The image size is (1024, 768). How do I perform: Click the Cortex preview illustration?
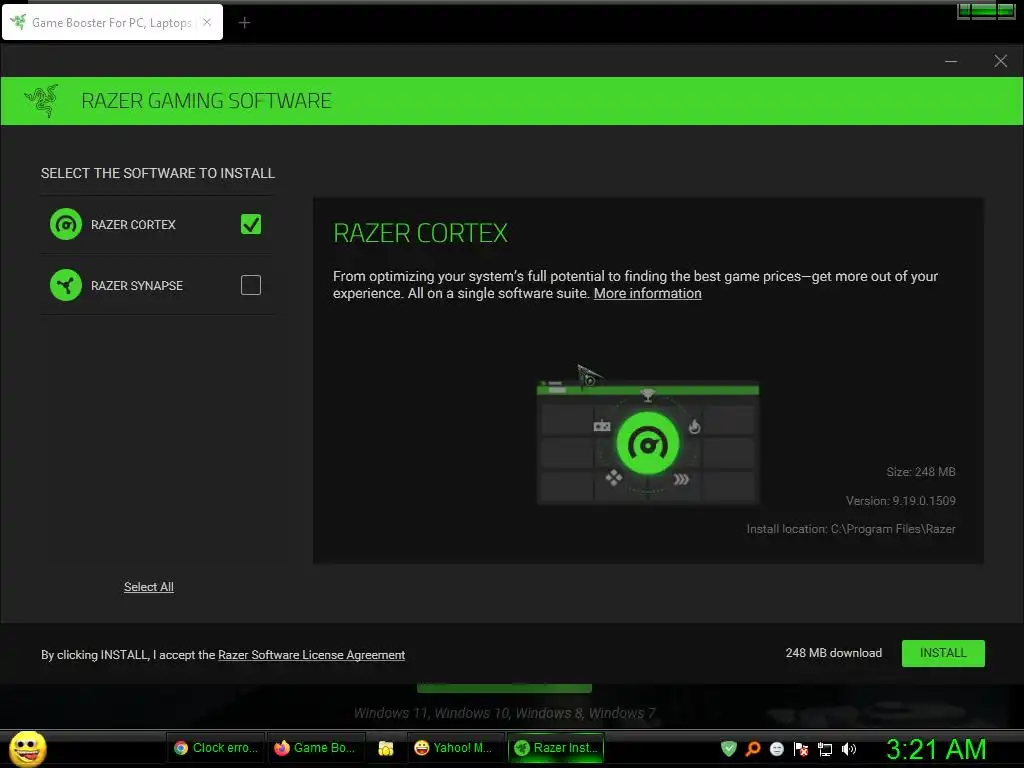click(647, 441)
